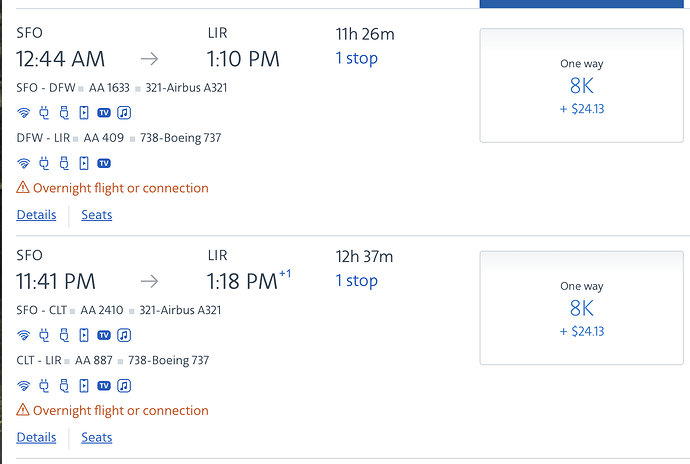Click the Wi-Fi icon for CLT - LIR flight
This screenshot has width=690, height=464.
[24, 385]
